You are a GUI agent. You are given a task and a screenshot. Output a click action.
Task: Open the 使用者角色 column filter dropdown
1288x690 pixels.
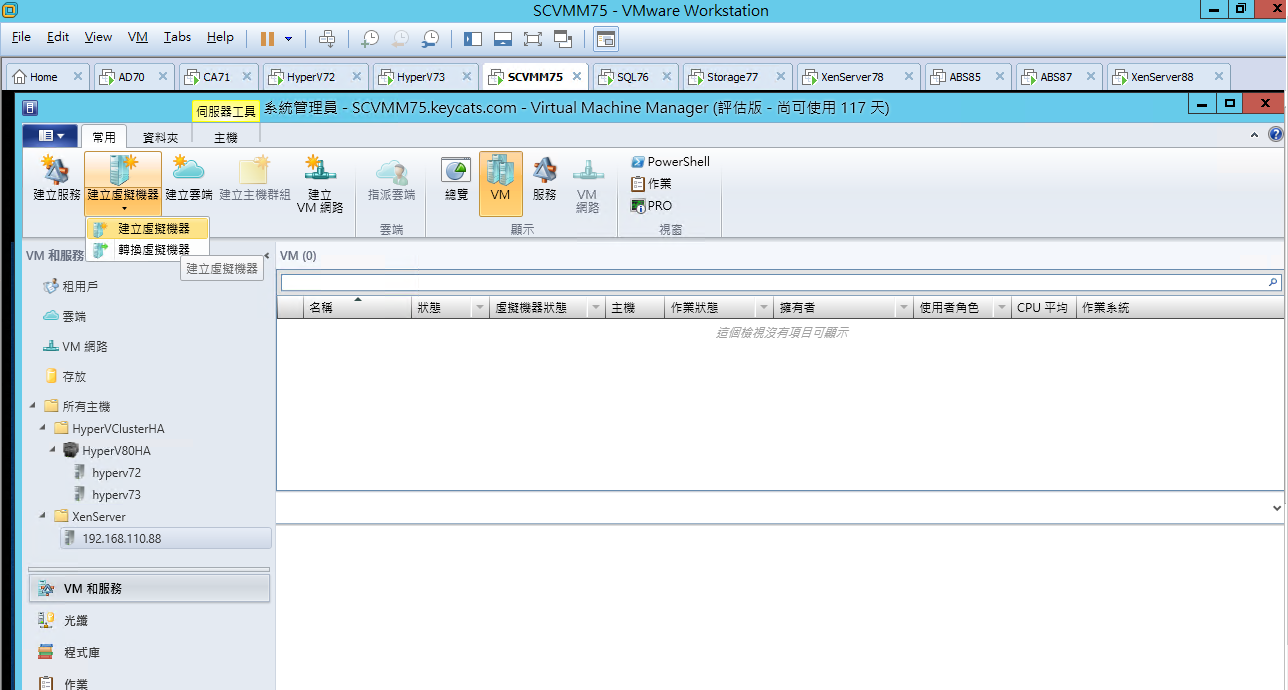1003,308
